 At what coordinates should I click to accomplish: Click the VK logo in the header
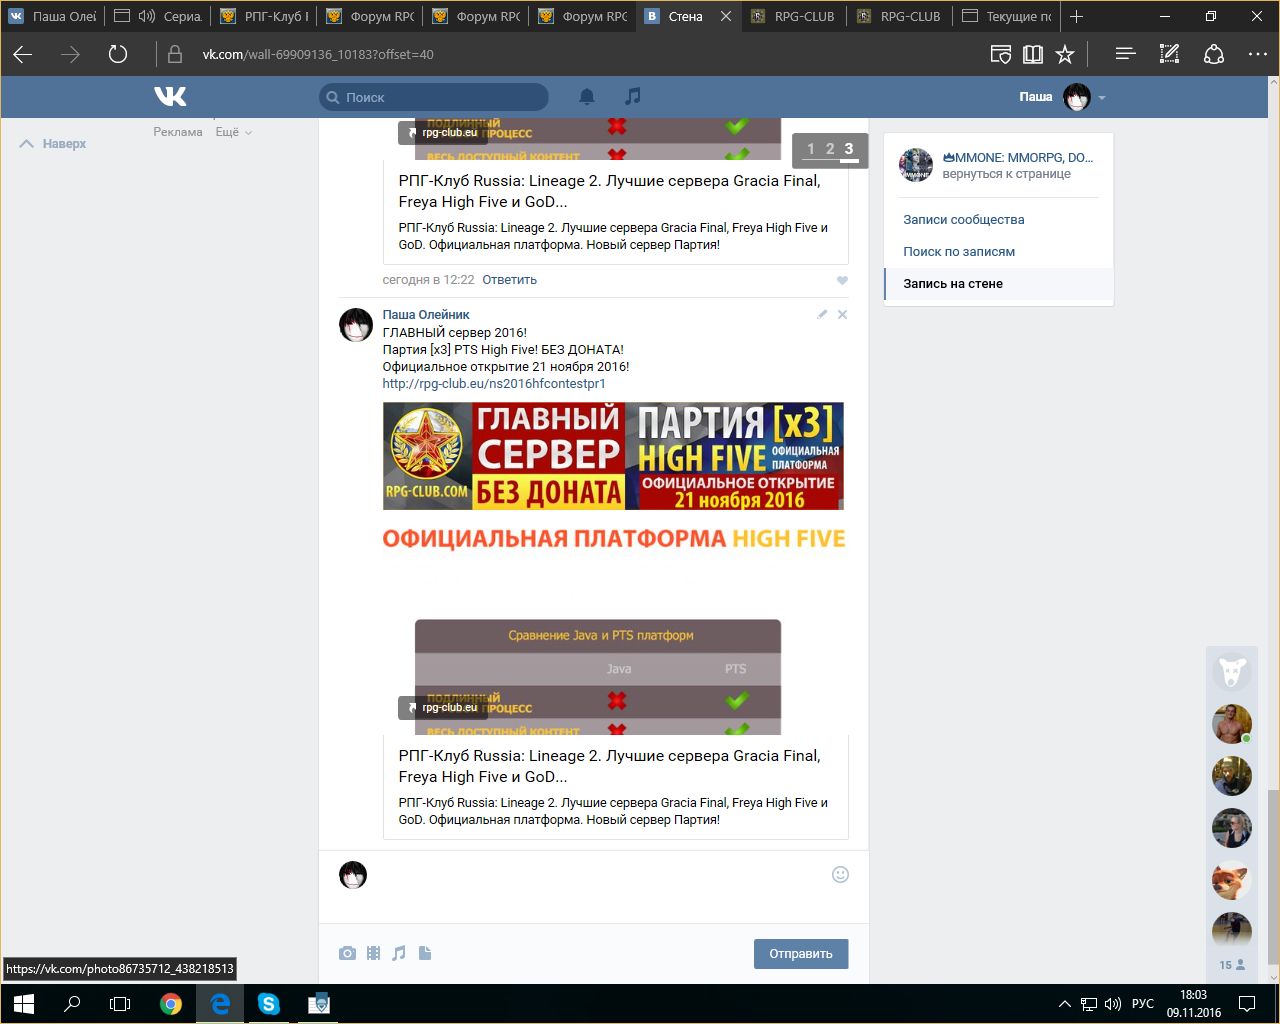(x=170, y=96)
